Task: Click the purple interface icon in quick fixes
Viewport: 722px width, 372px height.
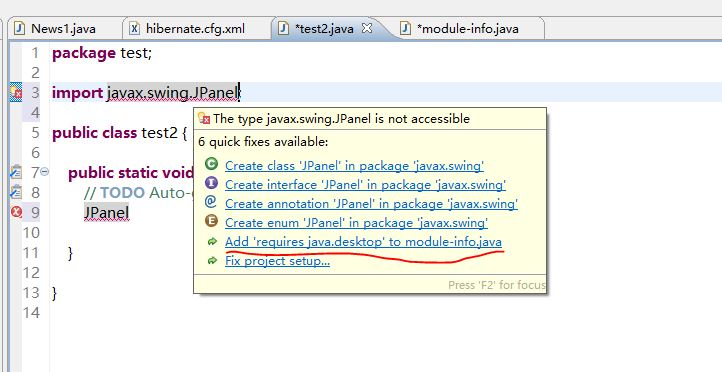Action: (211, 183)
